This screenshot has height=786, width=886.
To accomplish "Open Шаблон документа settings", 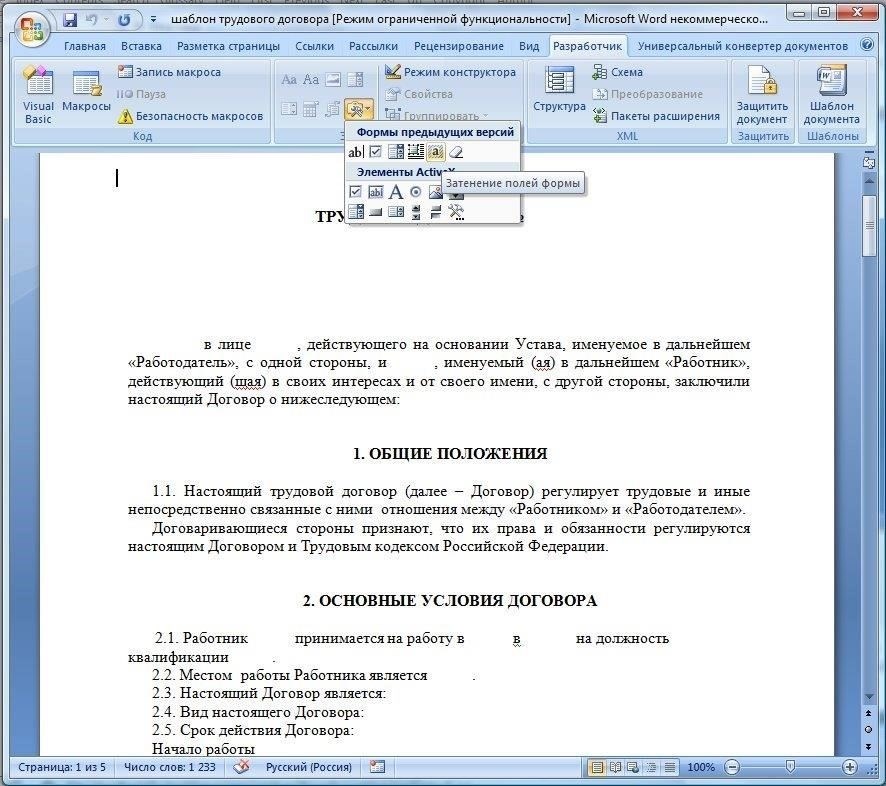I will click(831, 94).
